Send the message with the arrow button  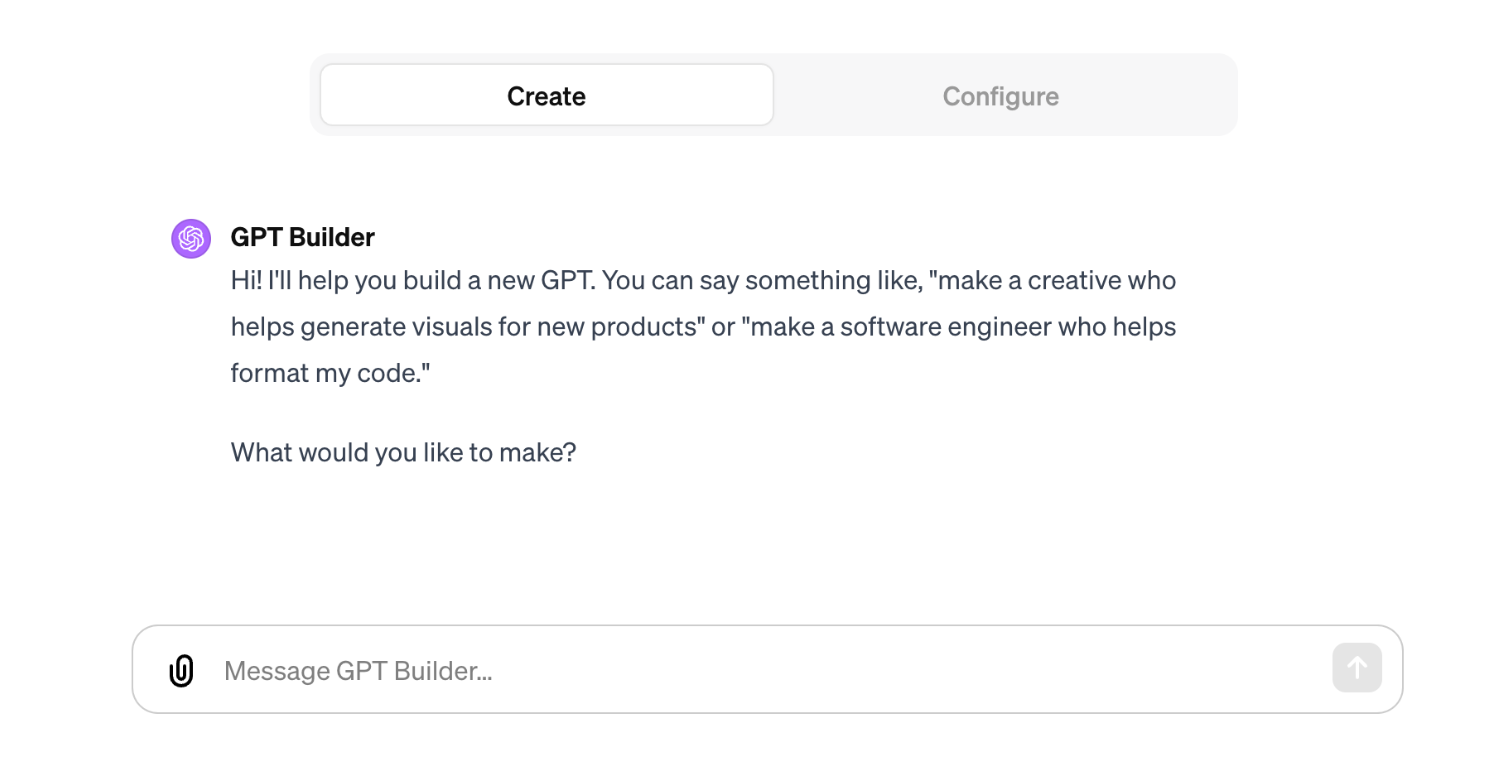point(1357,668)
